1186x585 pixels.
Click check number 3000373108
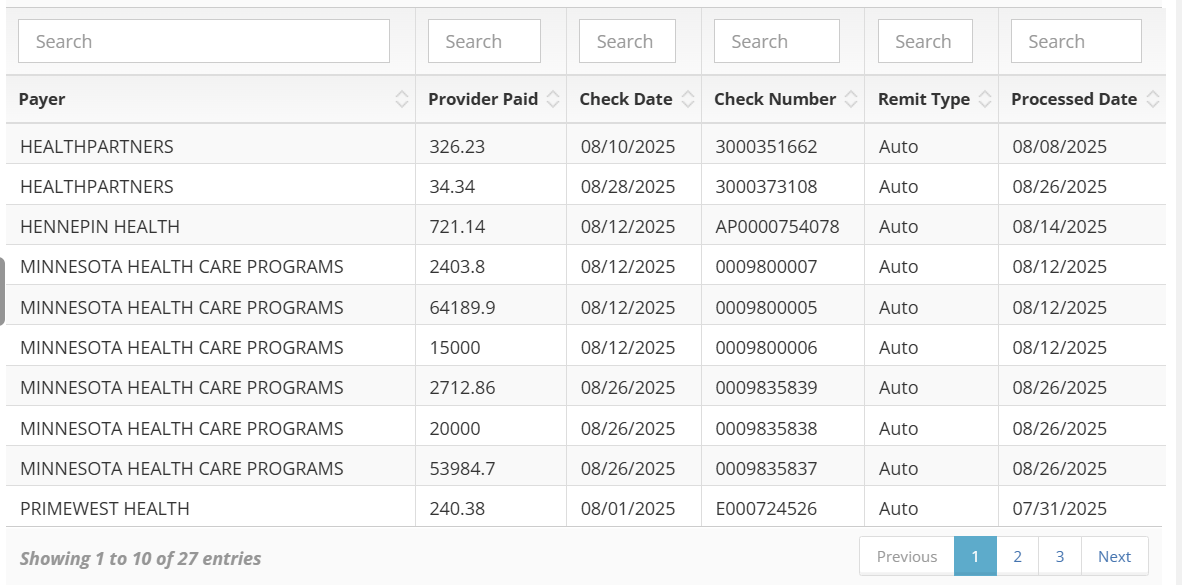pyautogui.click(x=766, y=186)
